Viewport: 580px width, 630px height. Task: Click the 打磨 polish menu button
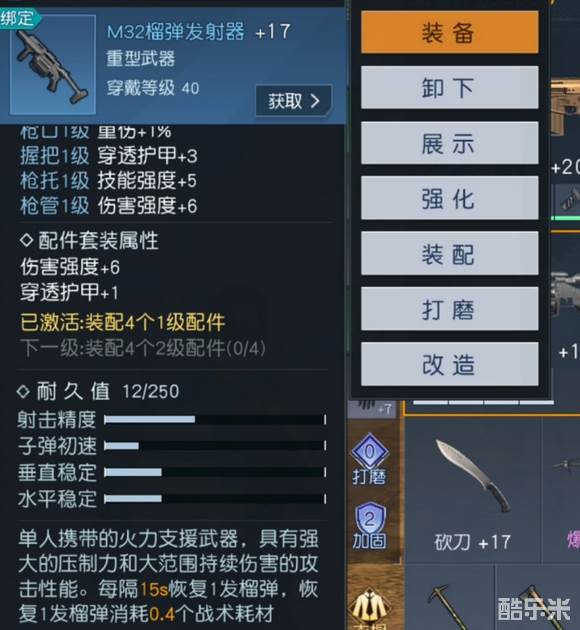click(x=449, y=309)
